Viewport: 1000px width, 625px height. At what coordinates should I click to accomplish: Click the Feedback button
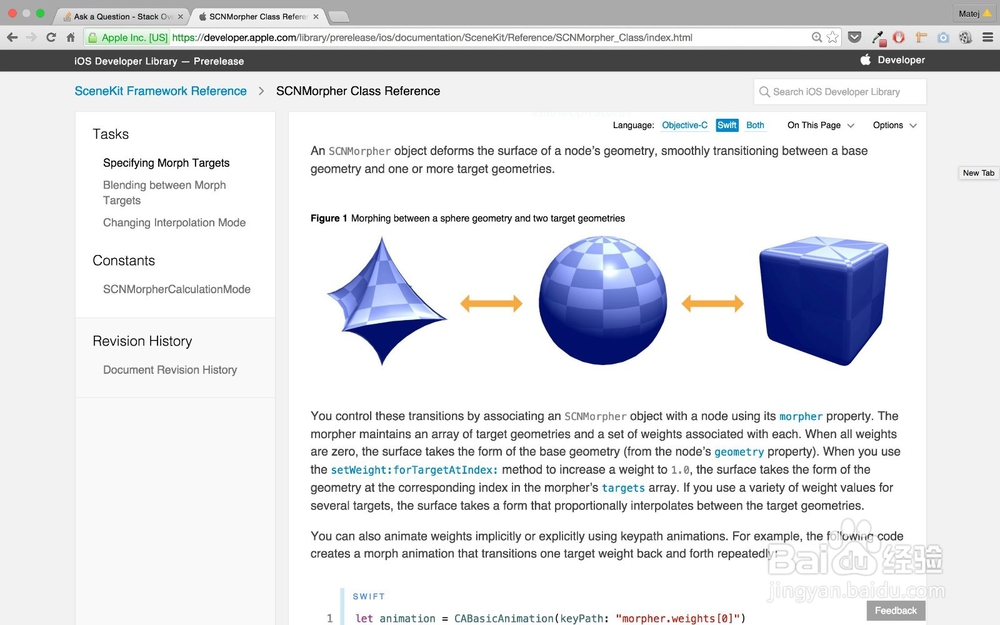895,610
